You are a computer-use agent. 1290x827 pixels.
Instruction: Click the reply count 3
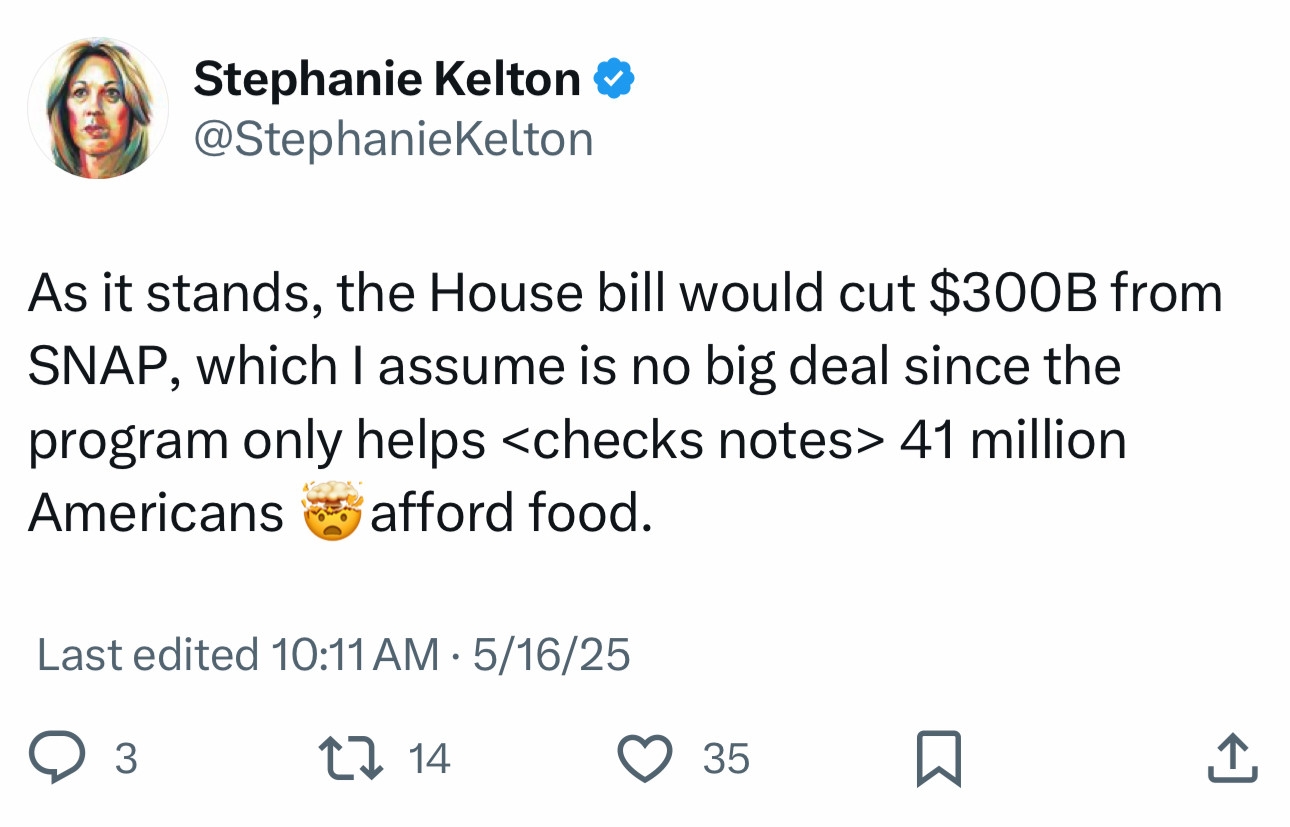125,759
